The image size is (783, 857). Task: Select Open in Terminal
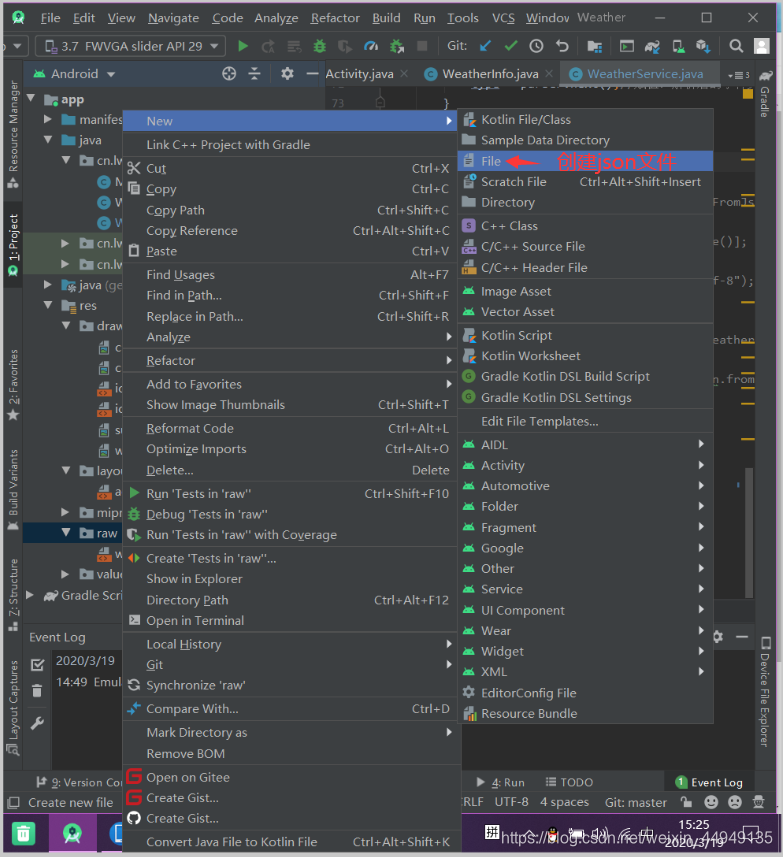pos(290,621)
